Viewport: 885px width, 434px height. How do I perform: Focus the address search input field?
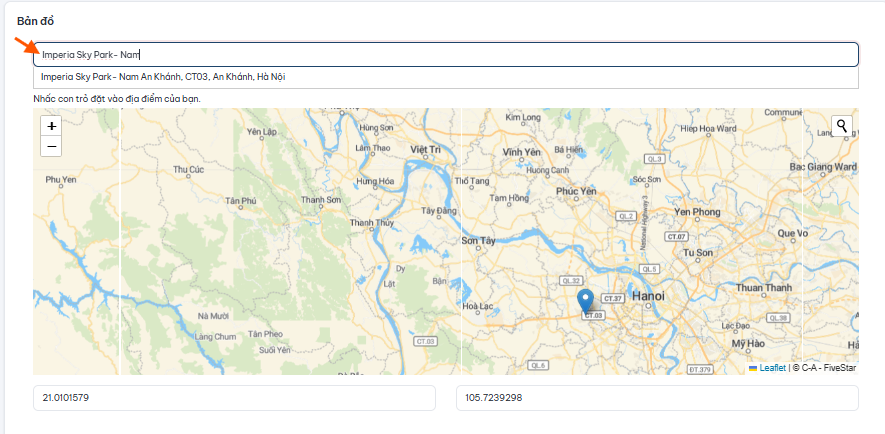pyautogui.click(x=446, y=55)
